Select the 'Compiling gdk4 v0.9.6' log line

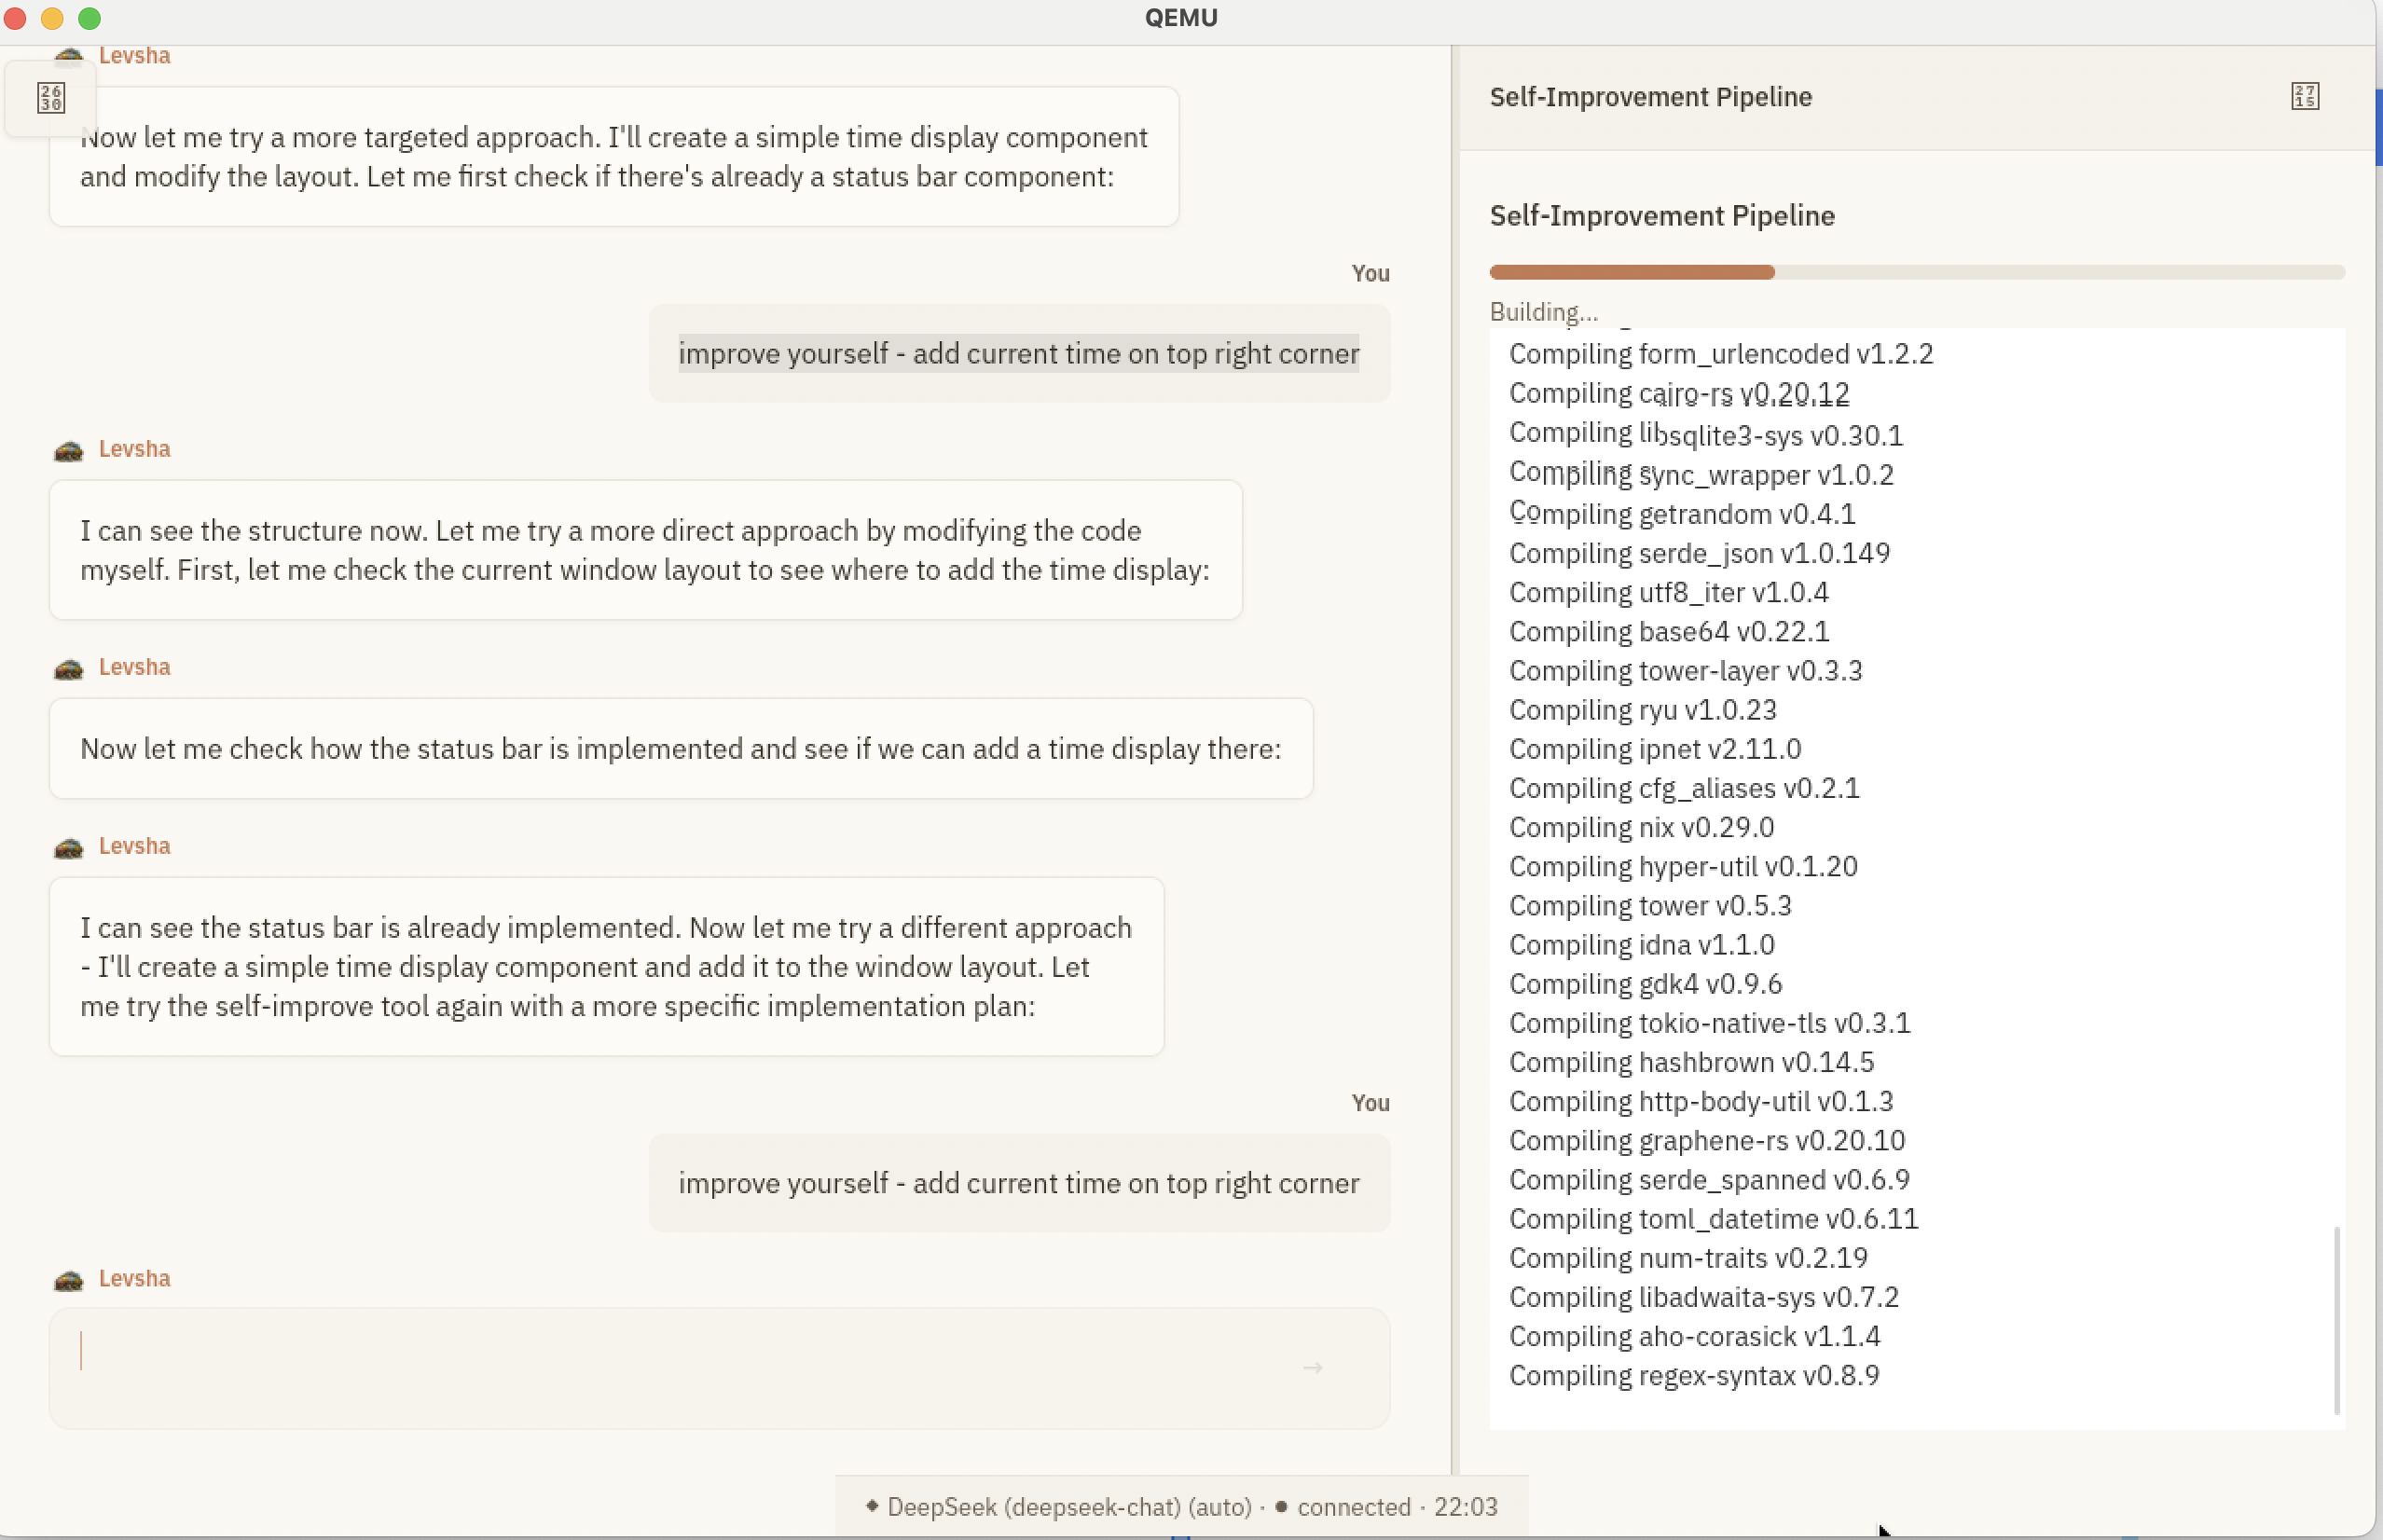point(1645,984)
